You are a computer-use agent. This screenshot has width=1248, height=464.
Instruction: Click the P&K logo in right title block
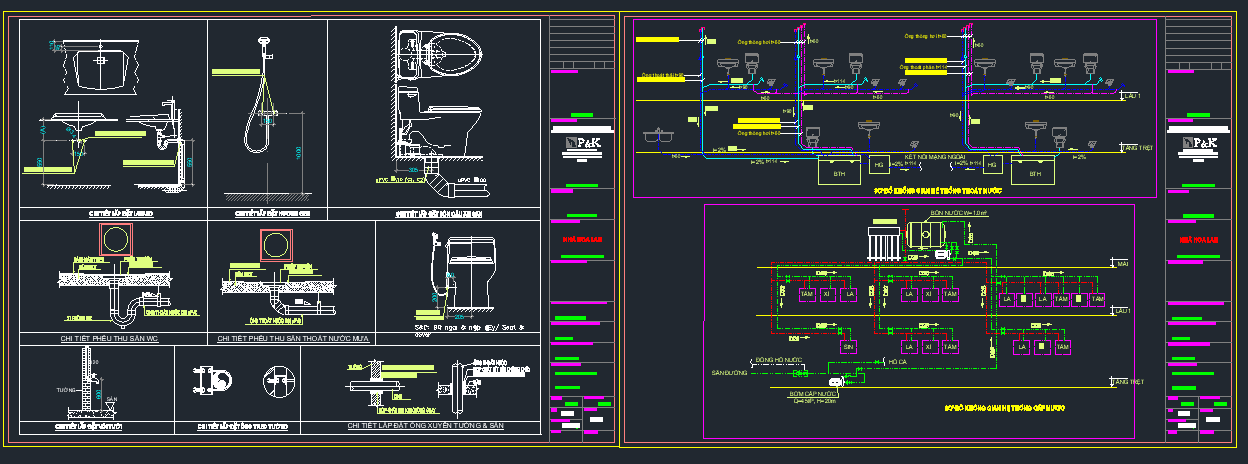[1199, 146]
